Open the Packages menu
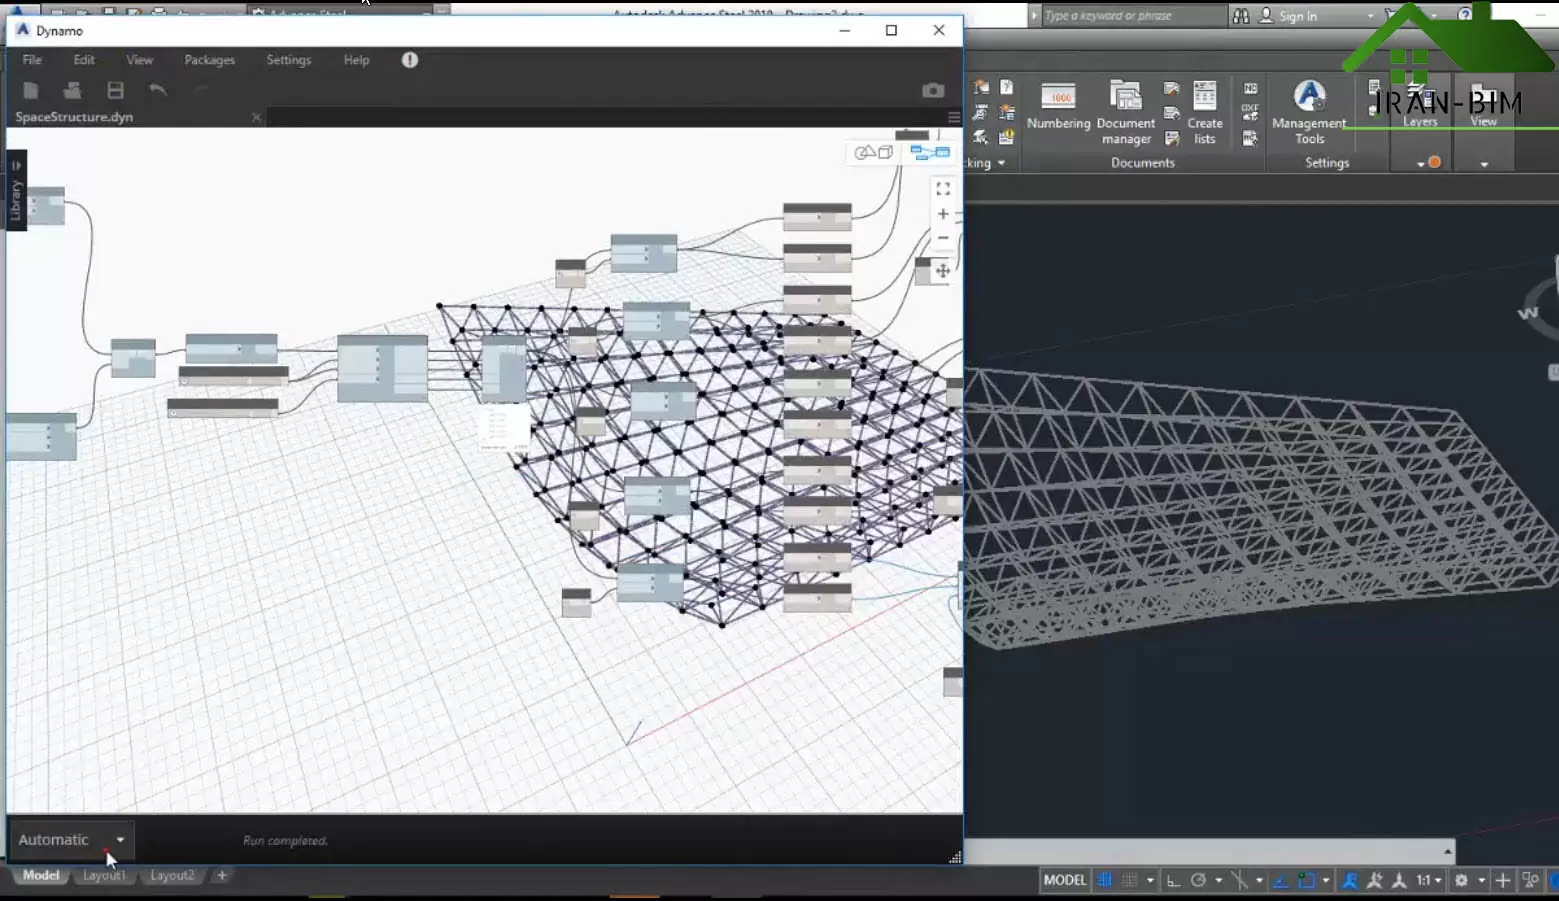Viewport: 1559px width, 901px height. pos(209,60)
